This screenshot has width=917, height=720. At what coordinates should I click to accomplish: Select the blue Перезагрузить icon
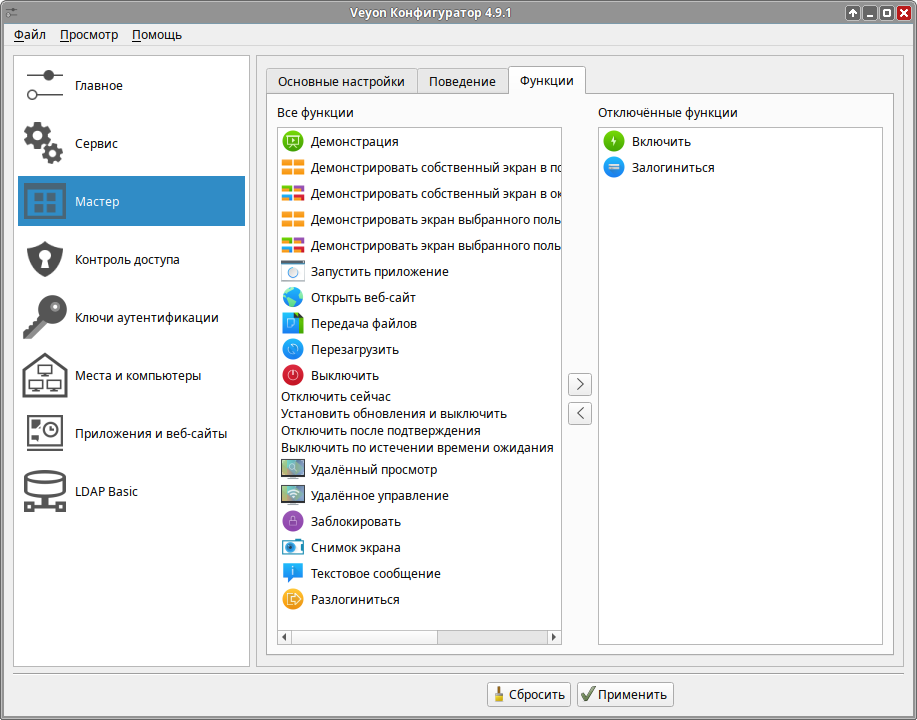[293, 349]
